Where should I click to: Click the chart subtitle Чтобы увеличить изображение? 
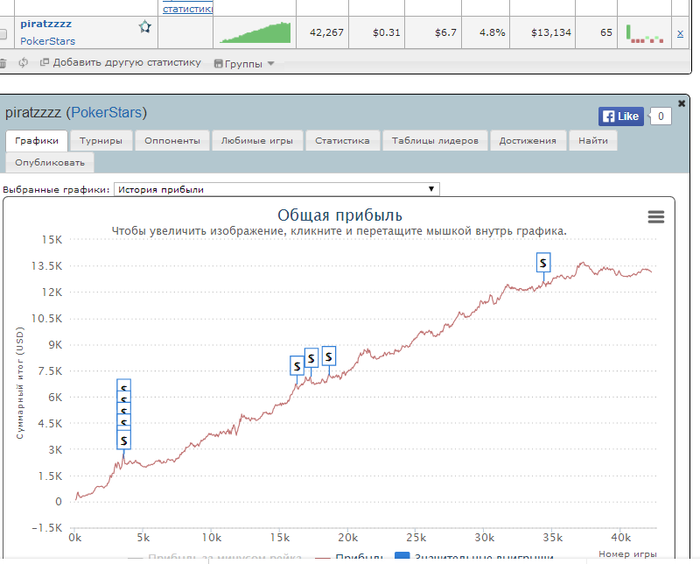click(339, 231)
